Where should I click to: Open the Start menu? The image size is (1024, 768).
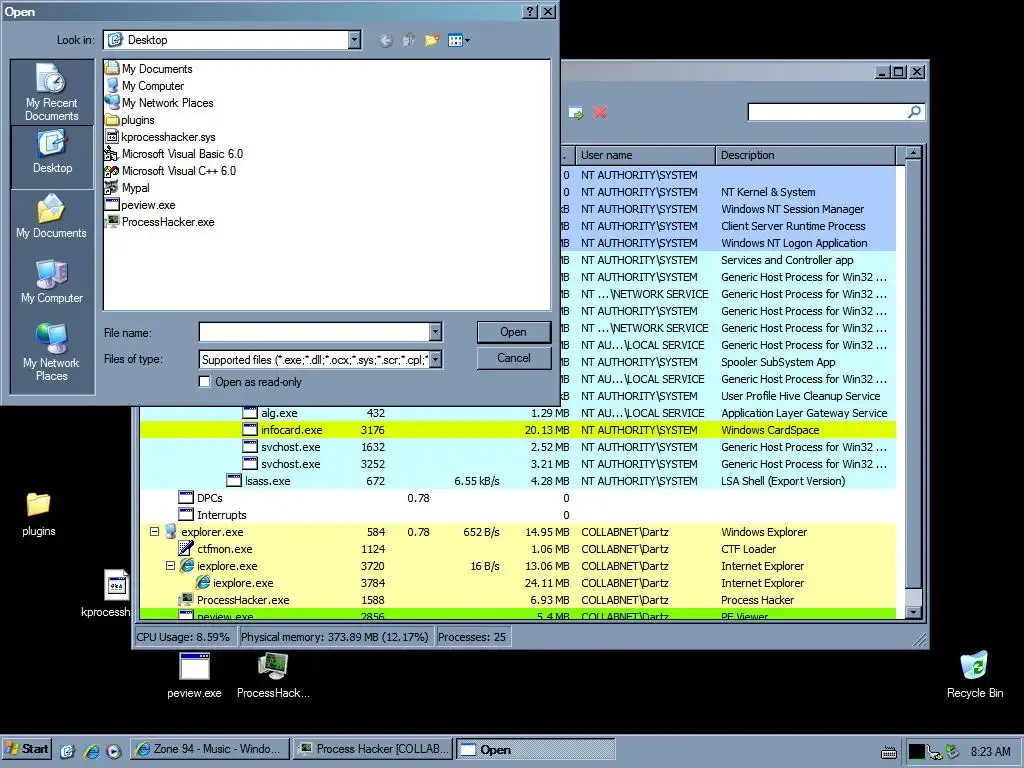pyautogui.click(x=27, y=749)
